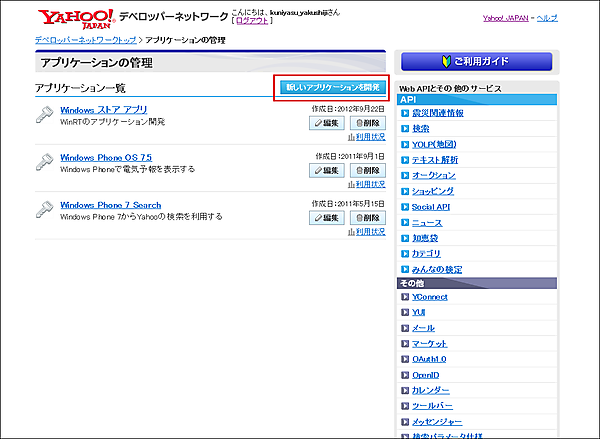
Task: Click the arrow icon next to 検索
Action: 405,129
